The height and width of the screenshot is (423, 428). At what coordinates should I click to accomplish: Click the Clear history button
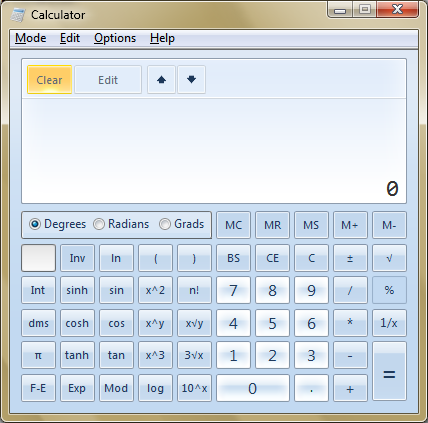[49, 80]
